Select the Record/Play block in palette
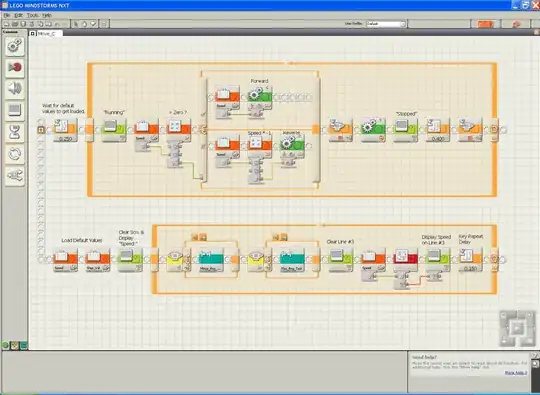The image size is (540, 395). 15,67
